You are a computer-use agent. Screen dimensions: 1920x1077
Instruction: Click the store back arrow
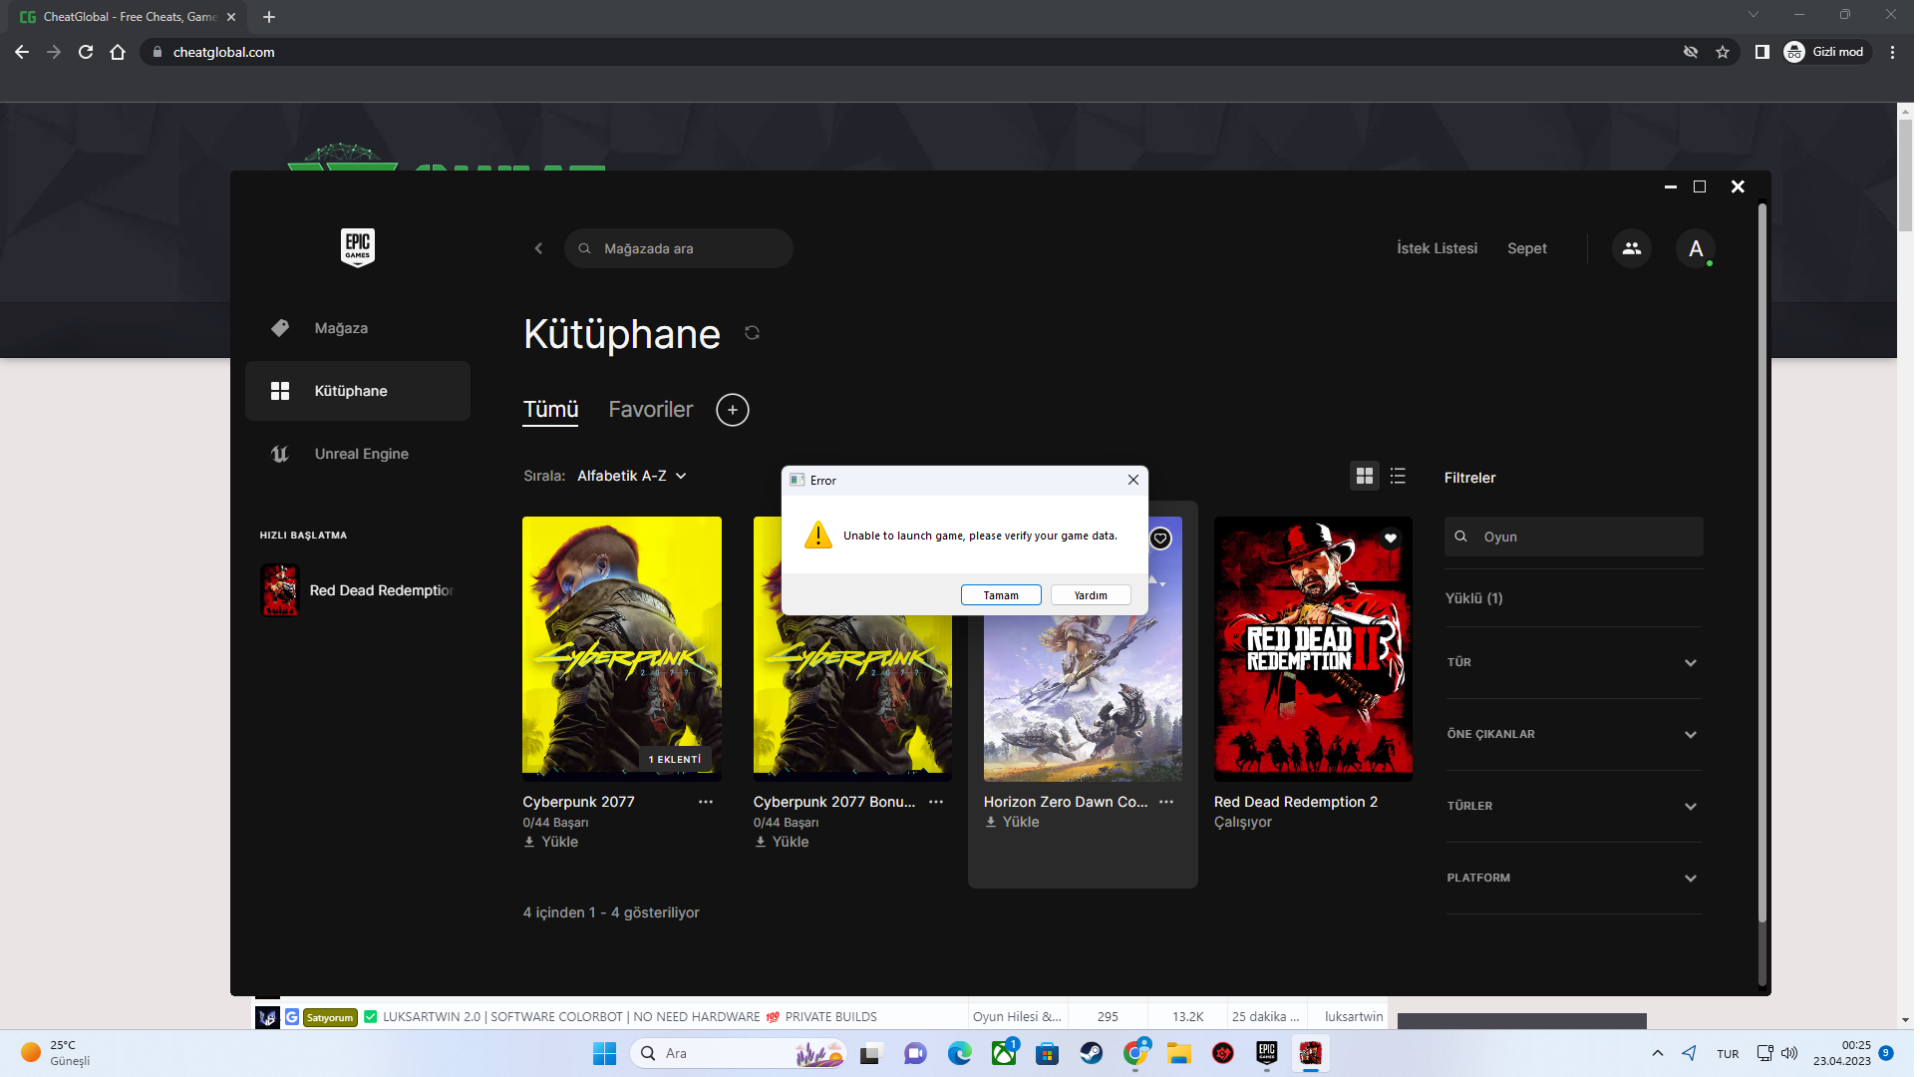click(x=539, y=249)
